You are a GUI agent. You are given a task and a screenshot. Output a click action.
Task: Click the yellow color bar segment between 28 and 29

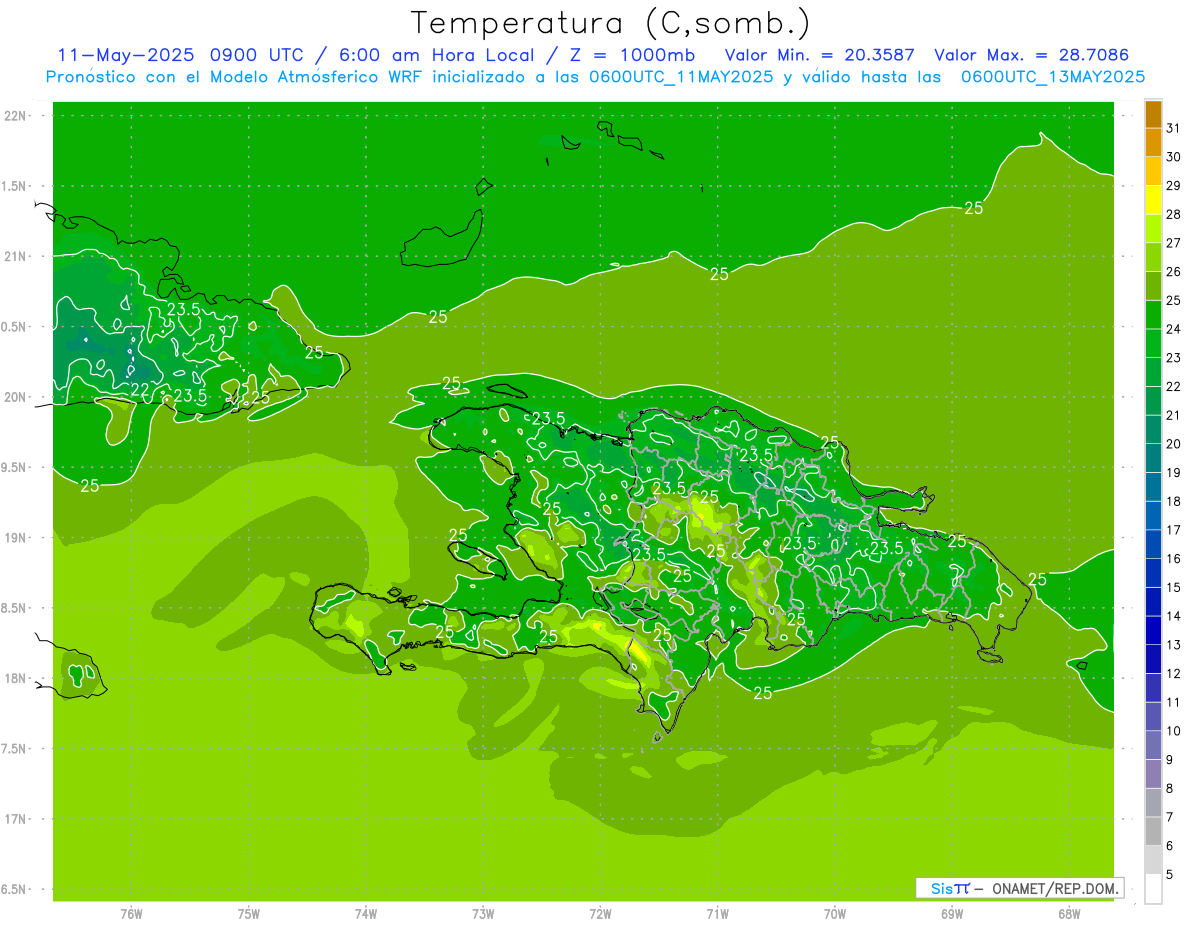pos(1153,201)
